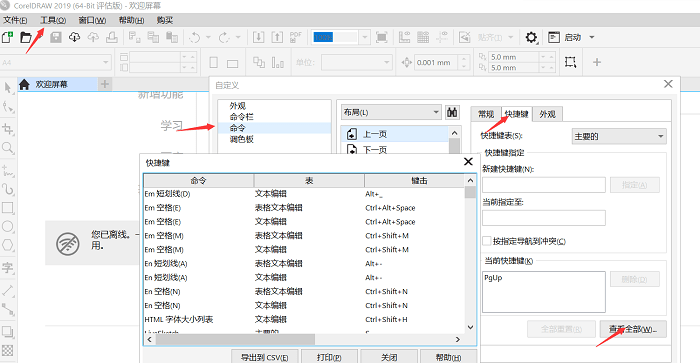Select the Shape tool

pos(8,107)
